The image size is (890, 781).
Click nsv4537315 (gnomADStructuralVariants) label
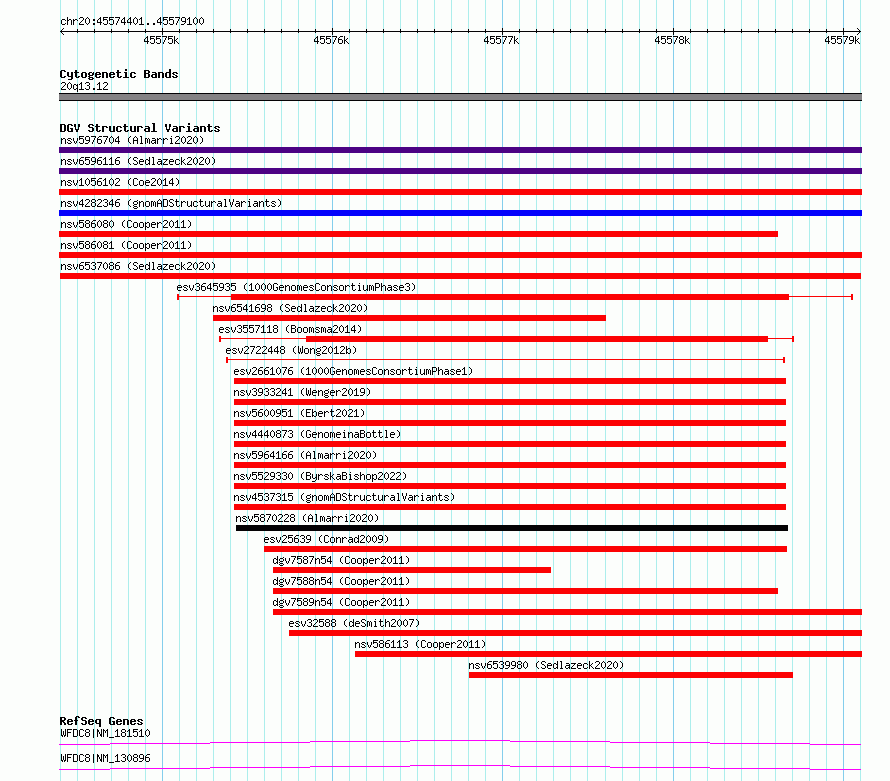click(344, 497)
